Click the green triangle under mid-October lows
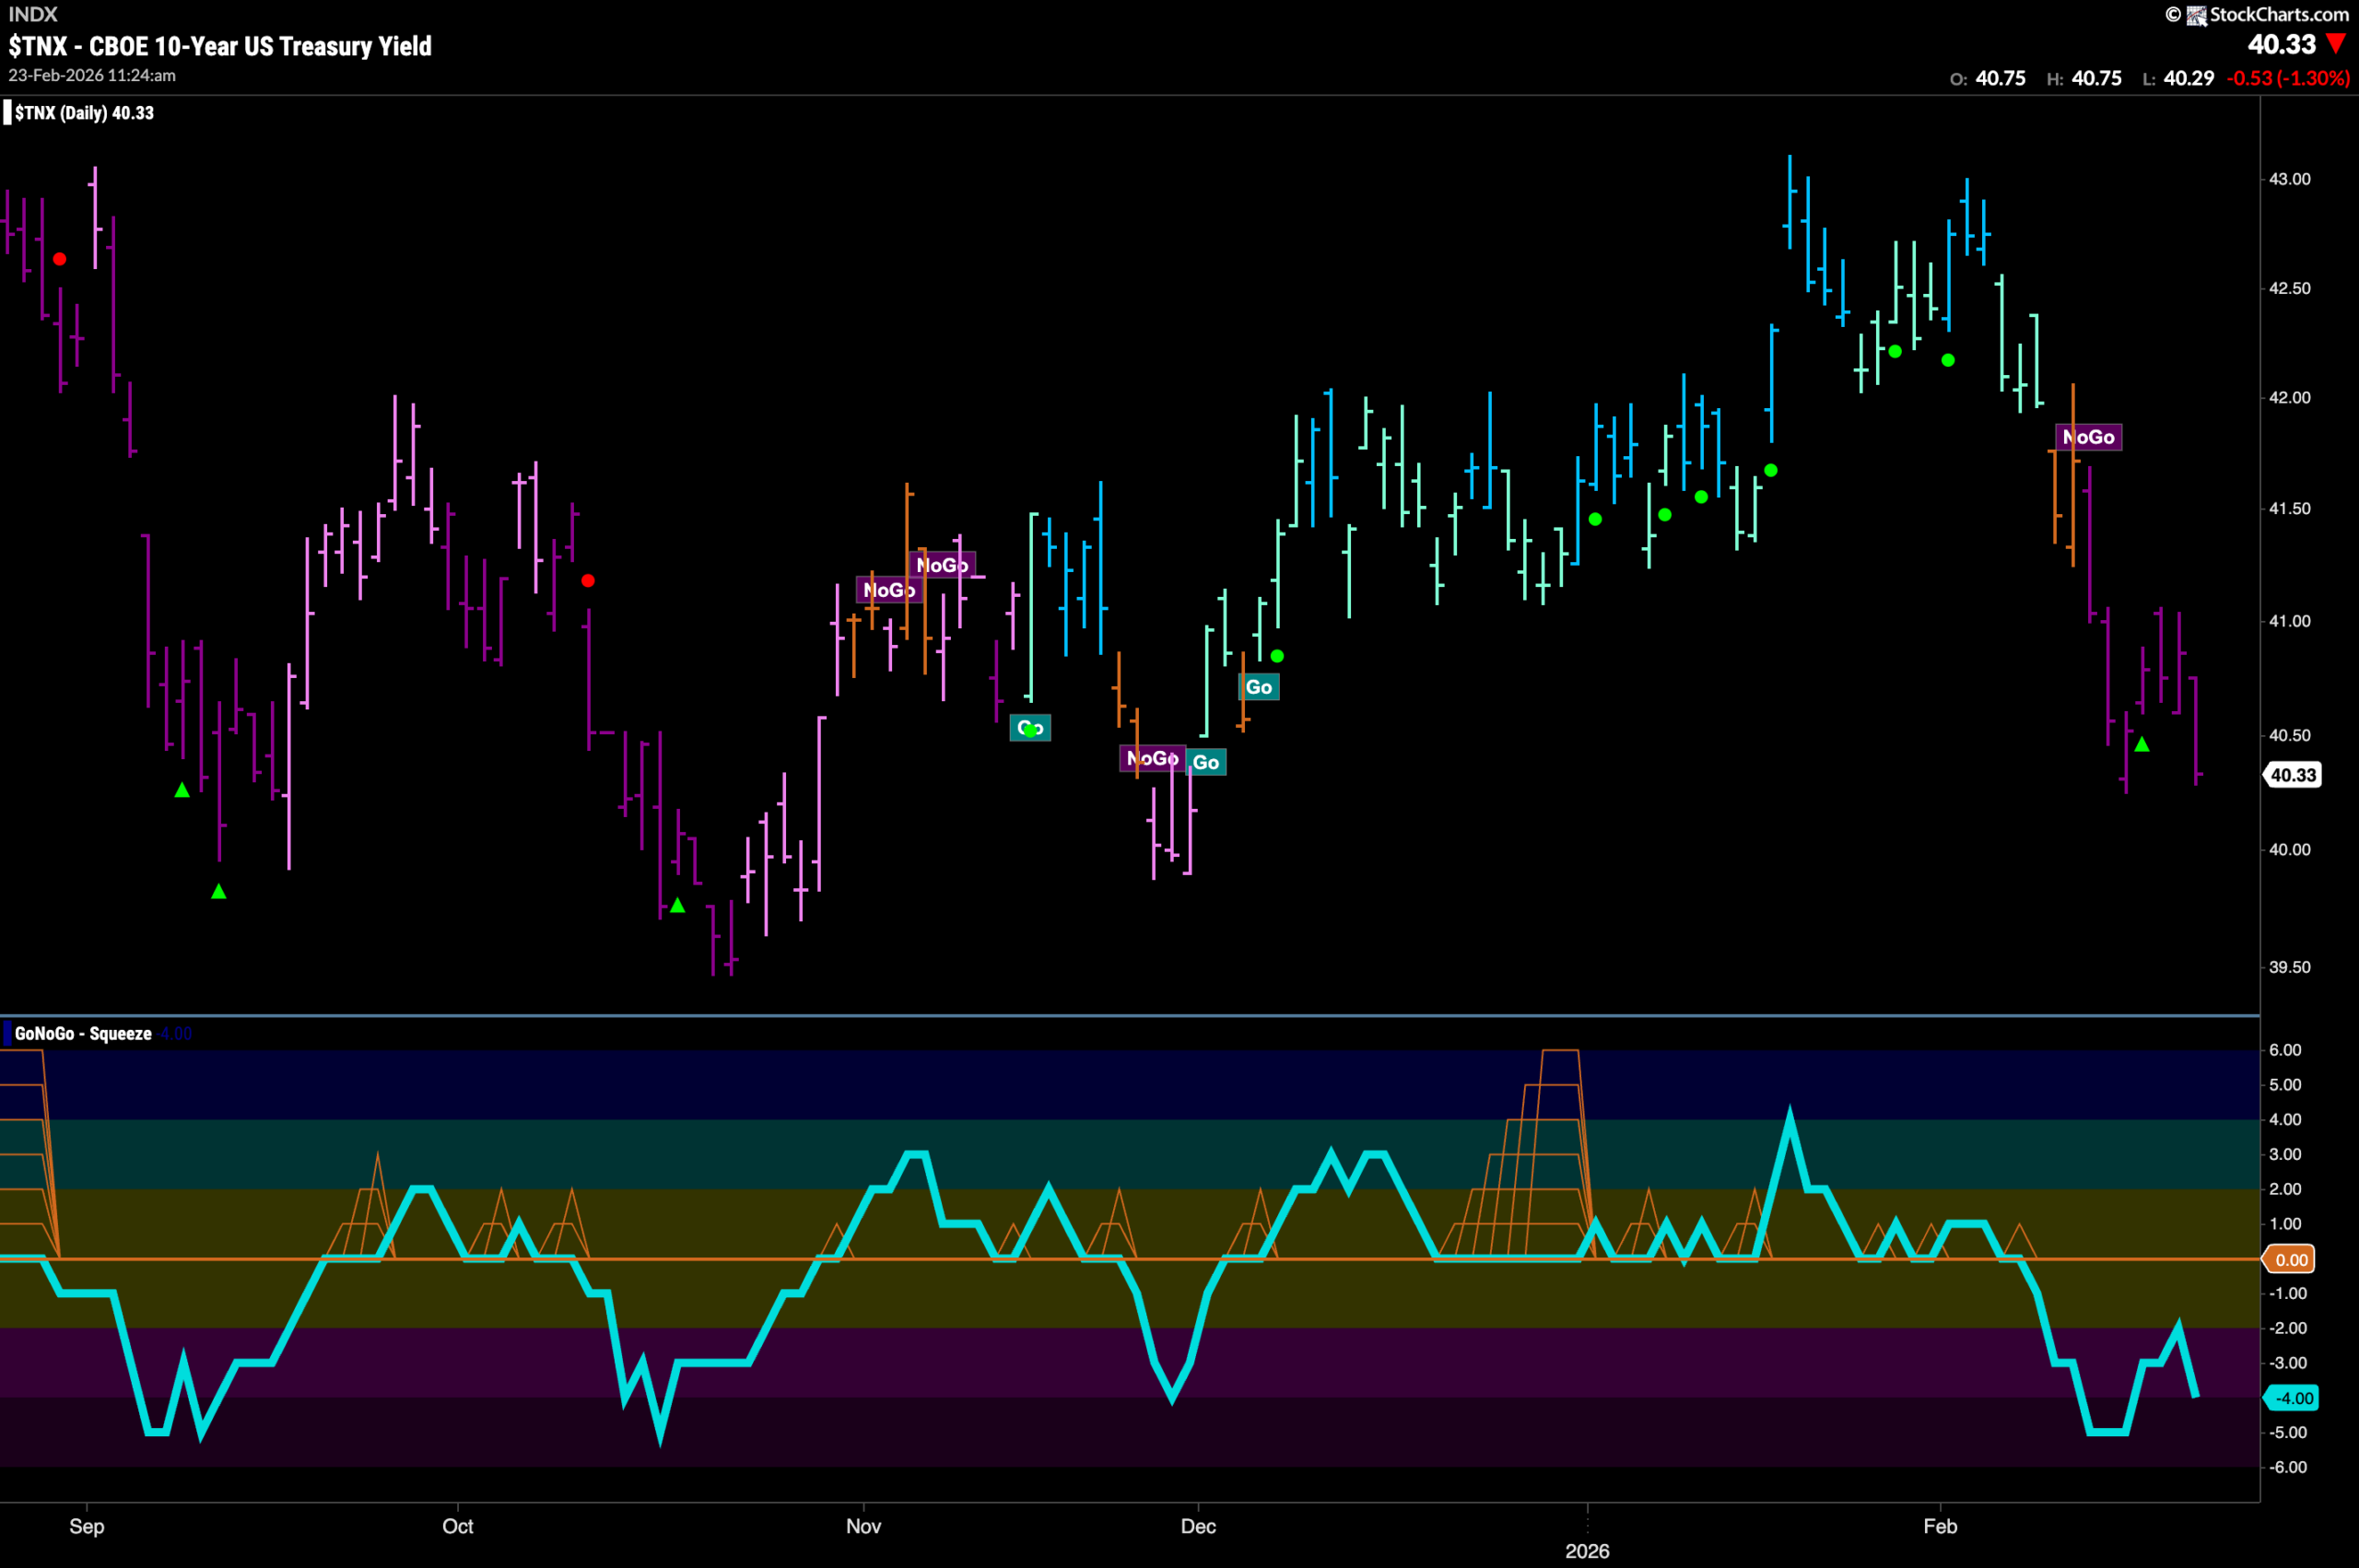Image resolution: width=2359 pixels, height=1568 pixels. pos(677,905)
